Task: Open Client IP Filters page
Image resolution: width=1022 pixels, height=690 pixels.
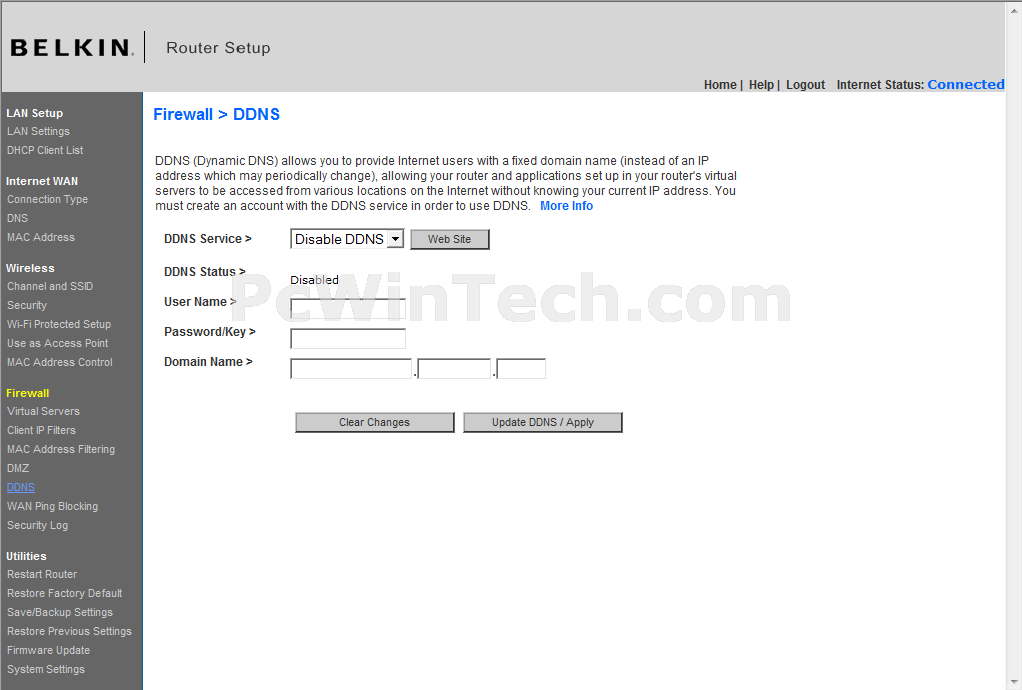Action: click(42, 431)
